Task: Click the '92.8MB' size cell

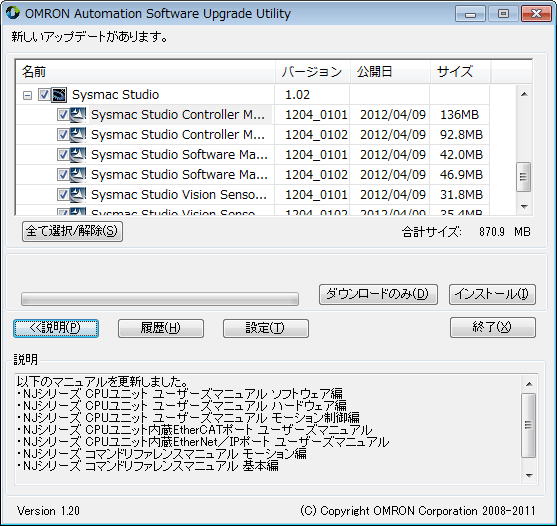Action: click(461, 135)
